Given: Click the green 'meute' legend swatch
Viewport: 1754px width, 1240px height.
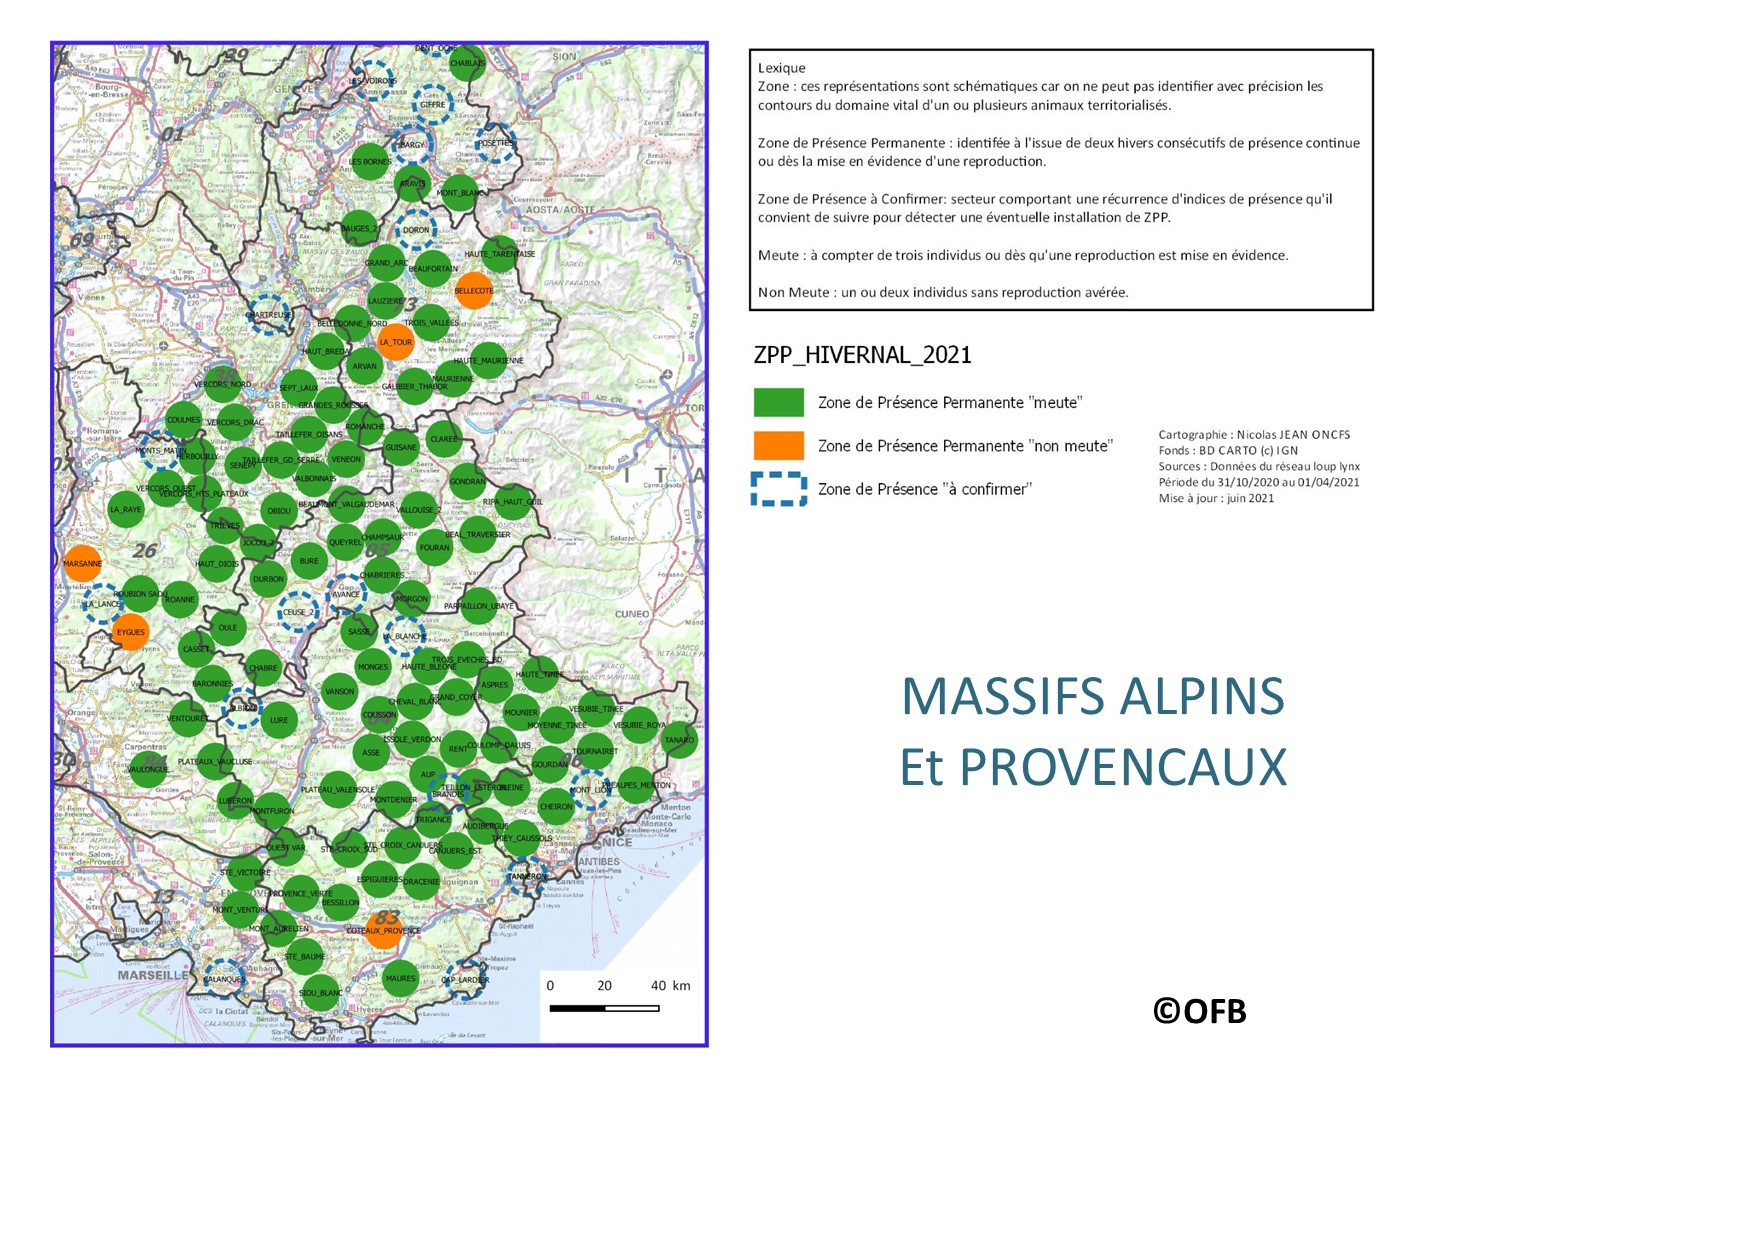Looking at the screenshot, I should [778, 402].
